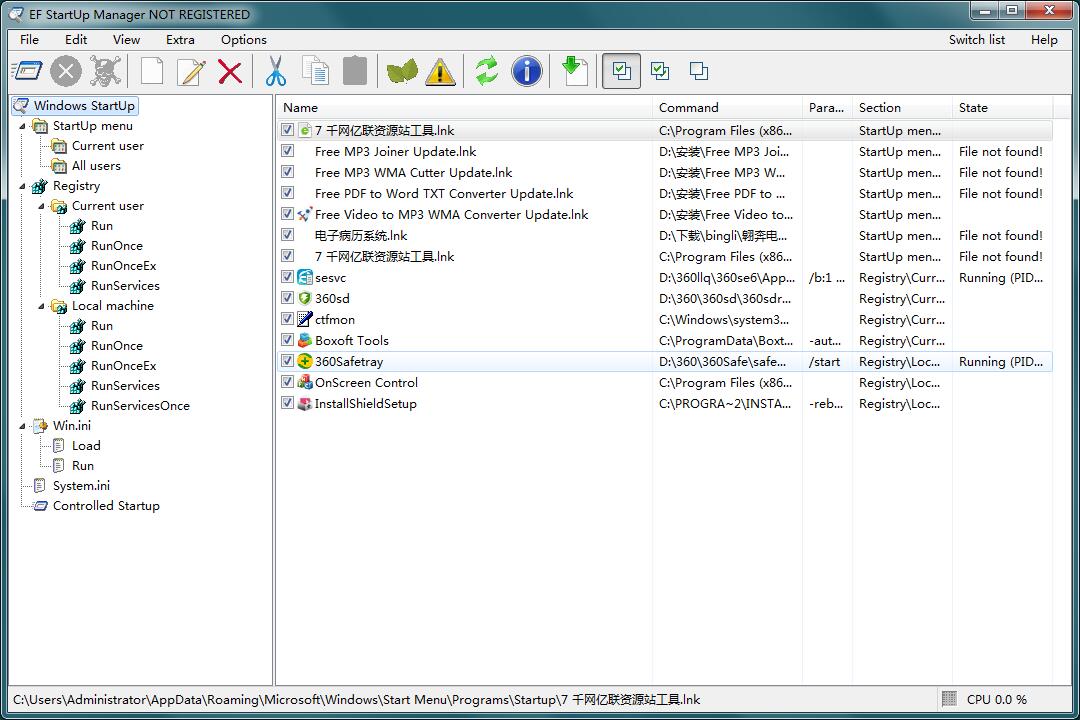Click the scissors Cut toolbar icon
Viewport: 1080px width, 720px height.
[x=276, y=71]
